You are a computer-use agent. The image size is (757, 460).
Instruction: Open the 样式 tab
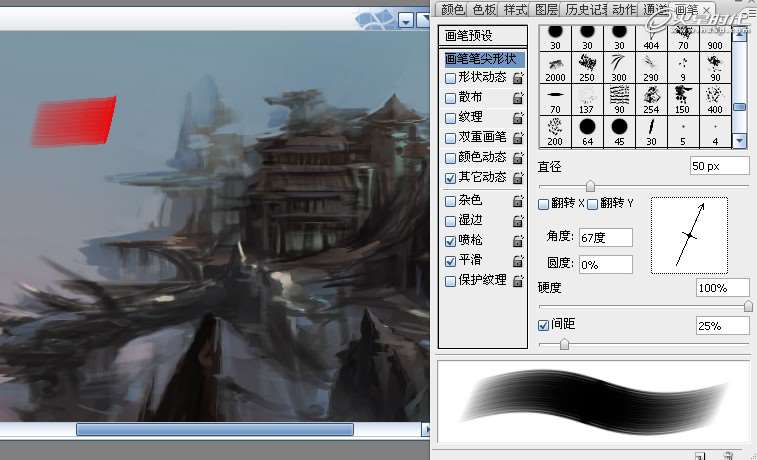click(x=515, y=9)
